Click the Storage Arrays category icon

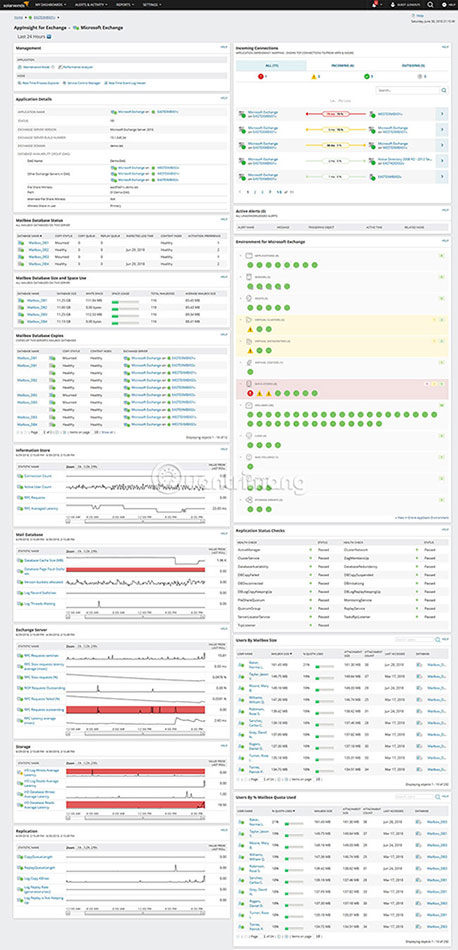click(x=248, y=500)
